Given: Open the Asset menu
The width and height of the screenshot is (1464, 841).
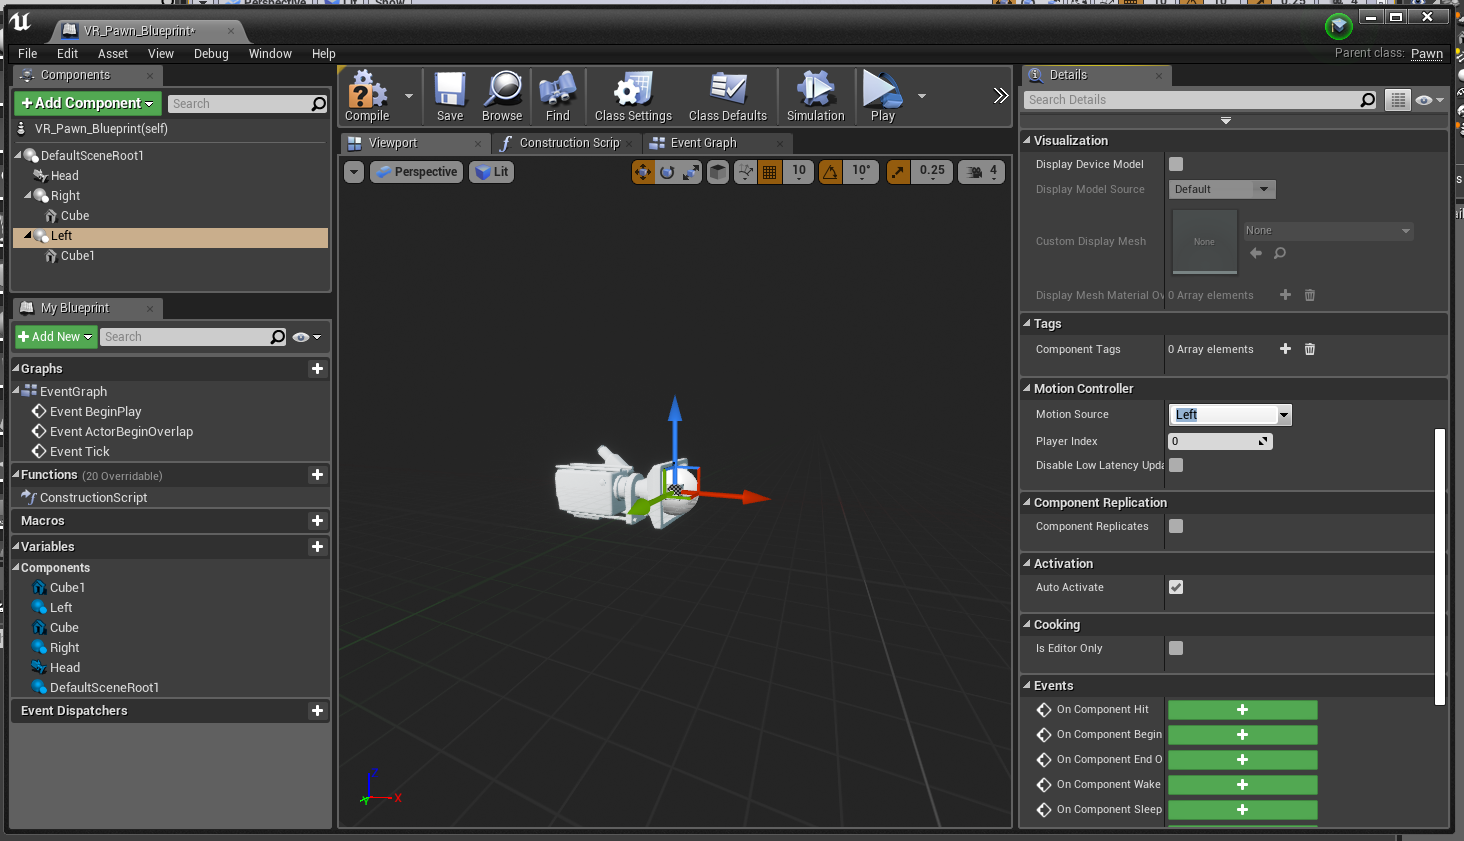Looking at the screenshot, I should tap(113, 54).
